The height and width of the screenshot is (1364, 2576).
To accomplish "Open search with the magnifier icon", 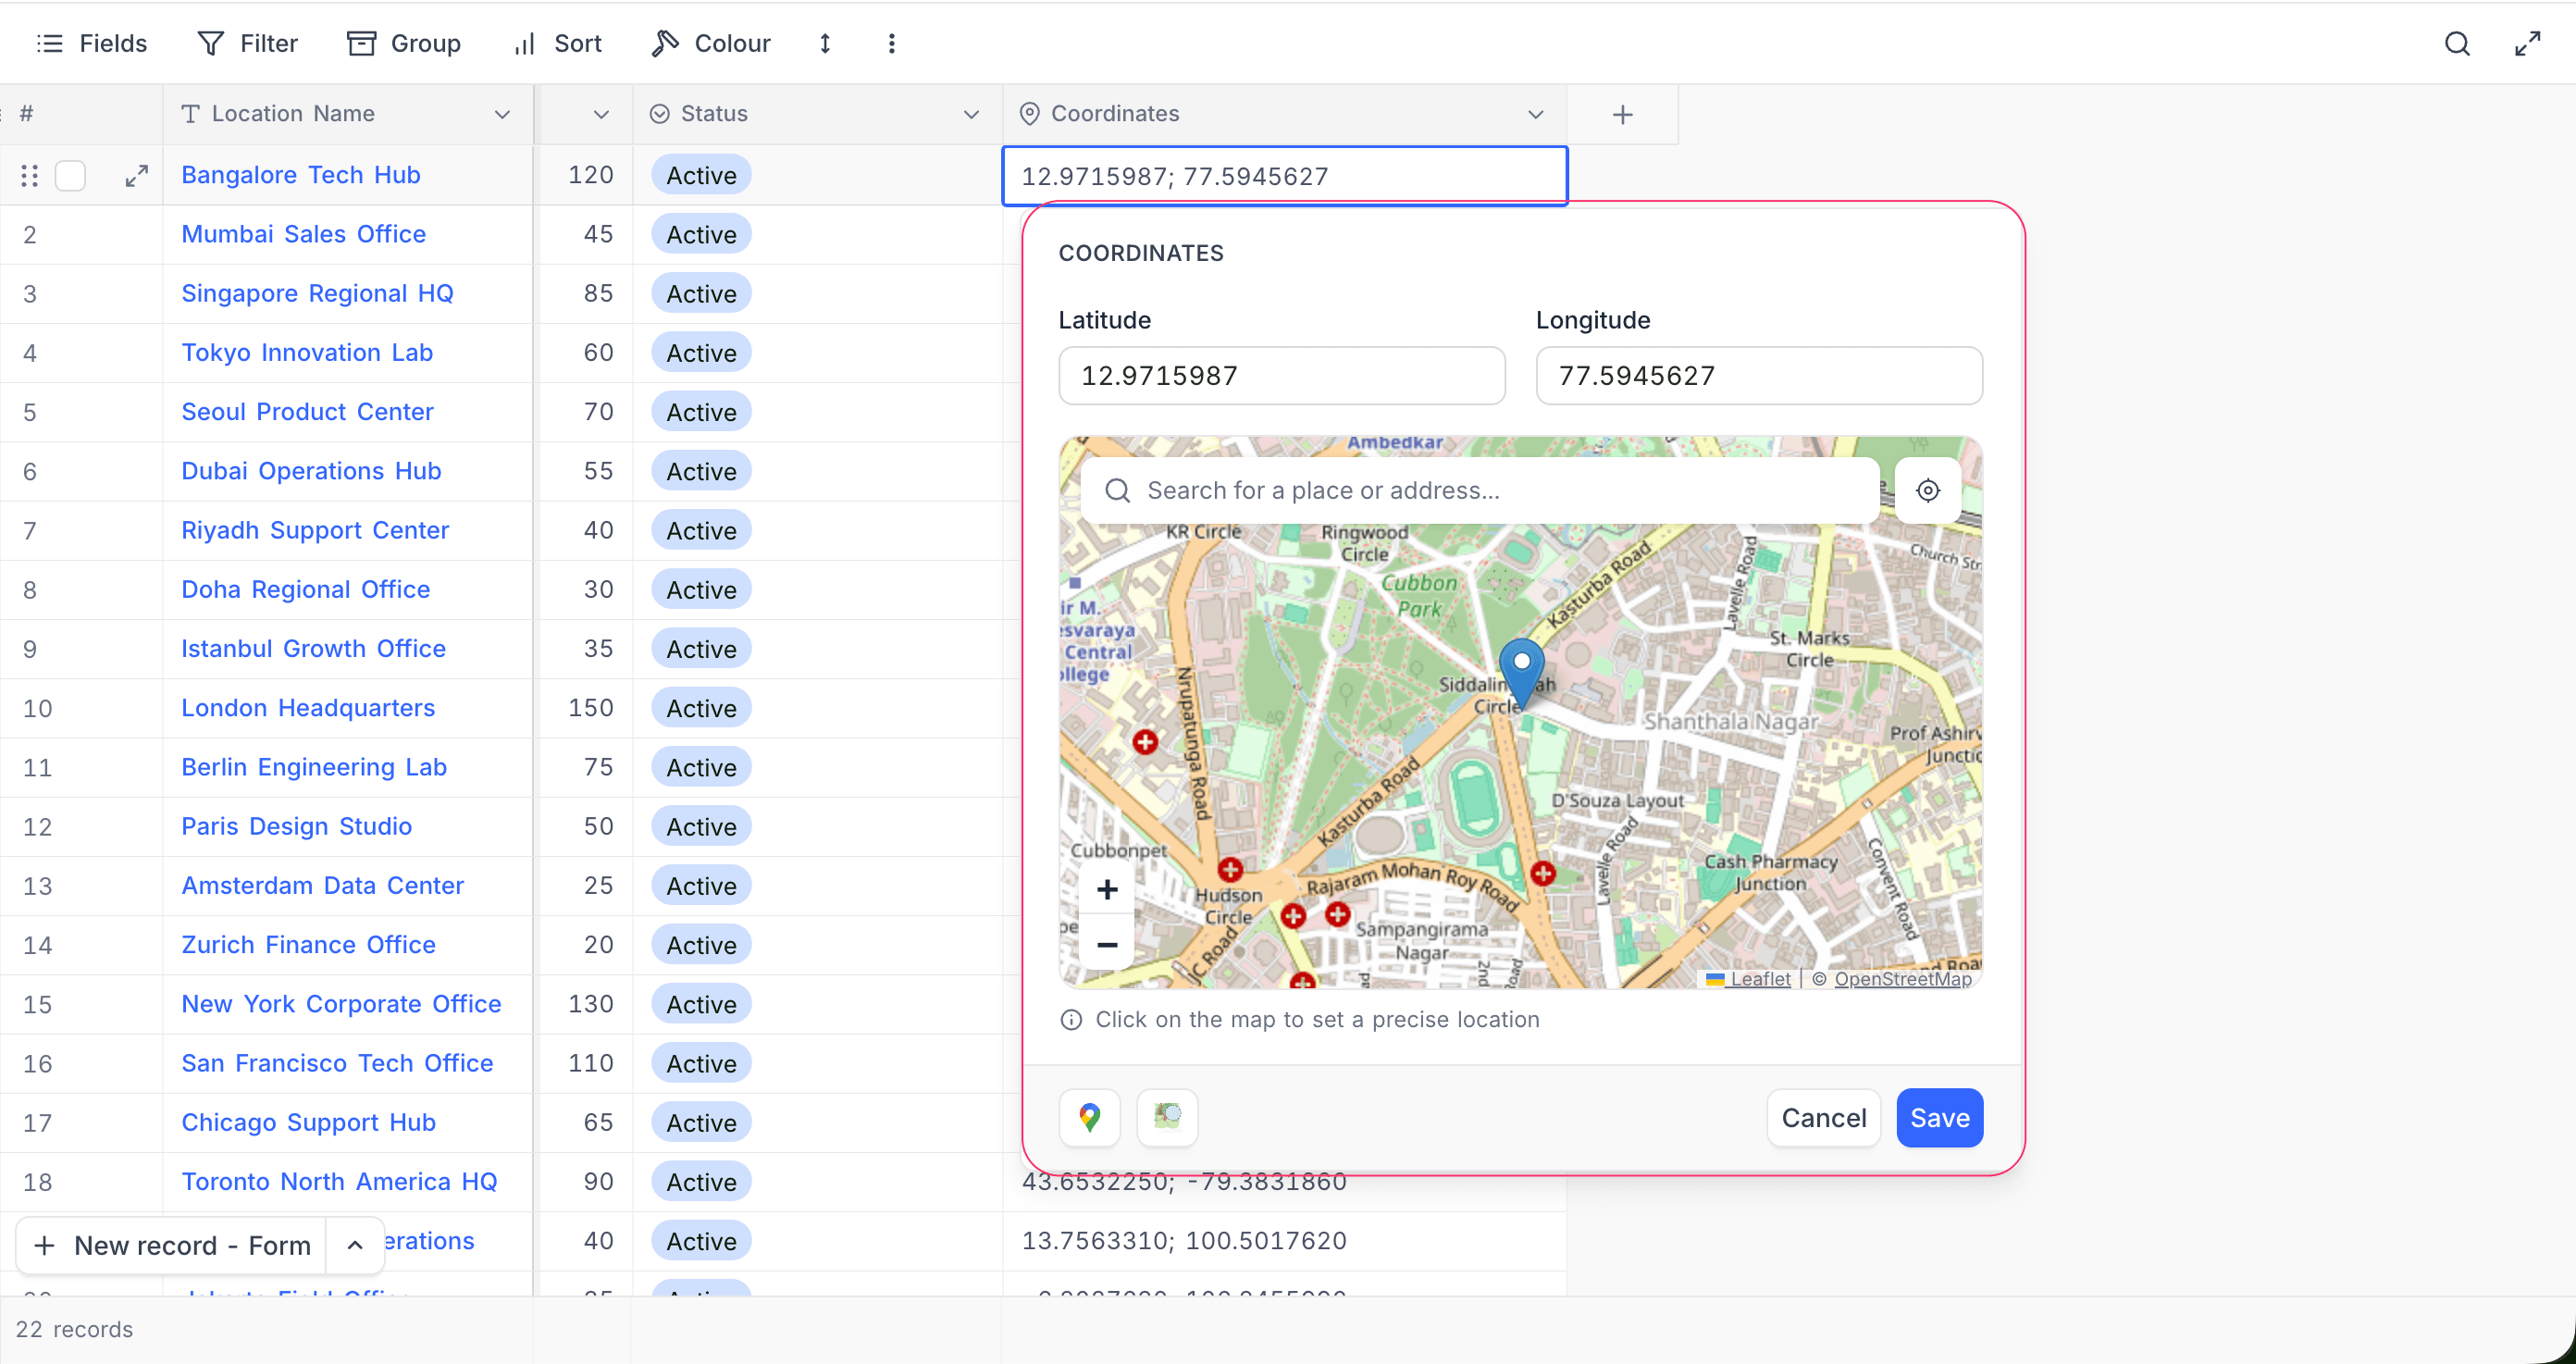I will [x=2458, y=43].
